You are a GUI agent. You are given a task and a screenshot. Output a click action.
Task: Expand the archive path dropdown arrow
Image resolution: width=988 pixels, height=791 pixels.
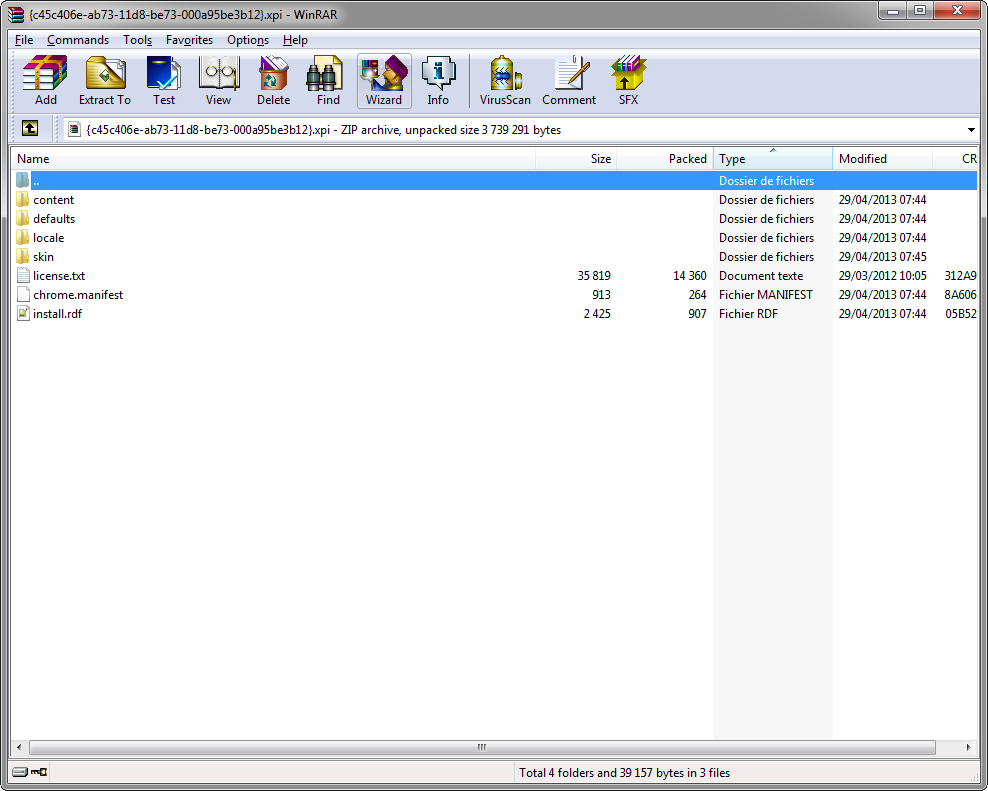[971, 130]
